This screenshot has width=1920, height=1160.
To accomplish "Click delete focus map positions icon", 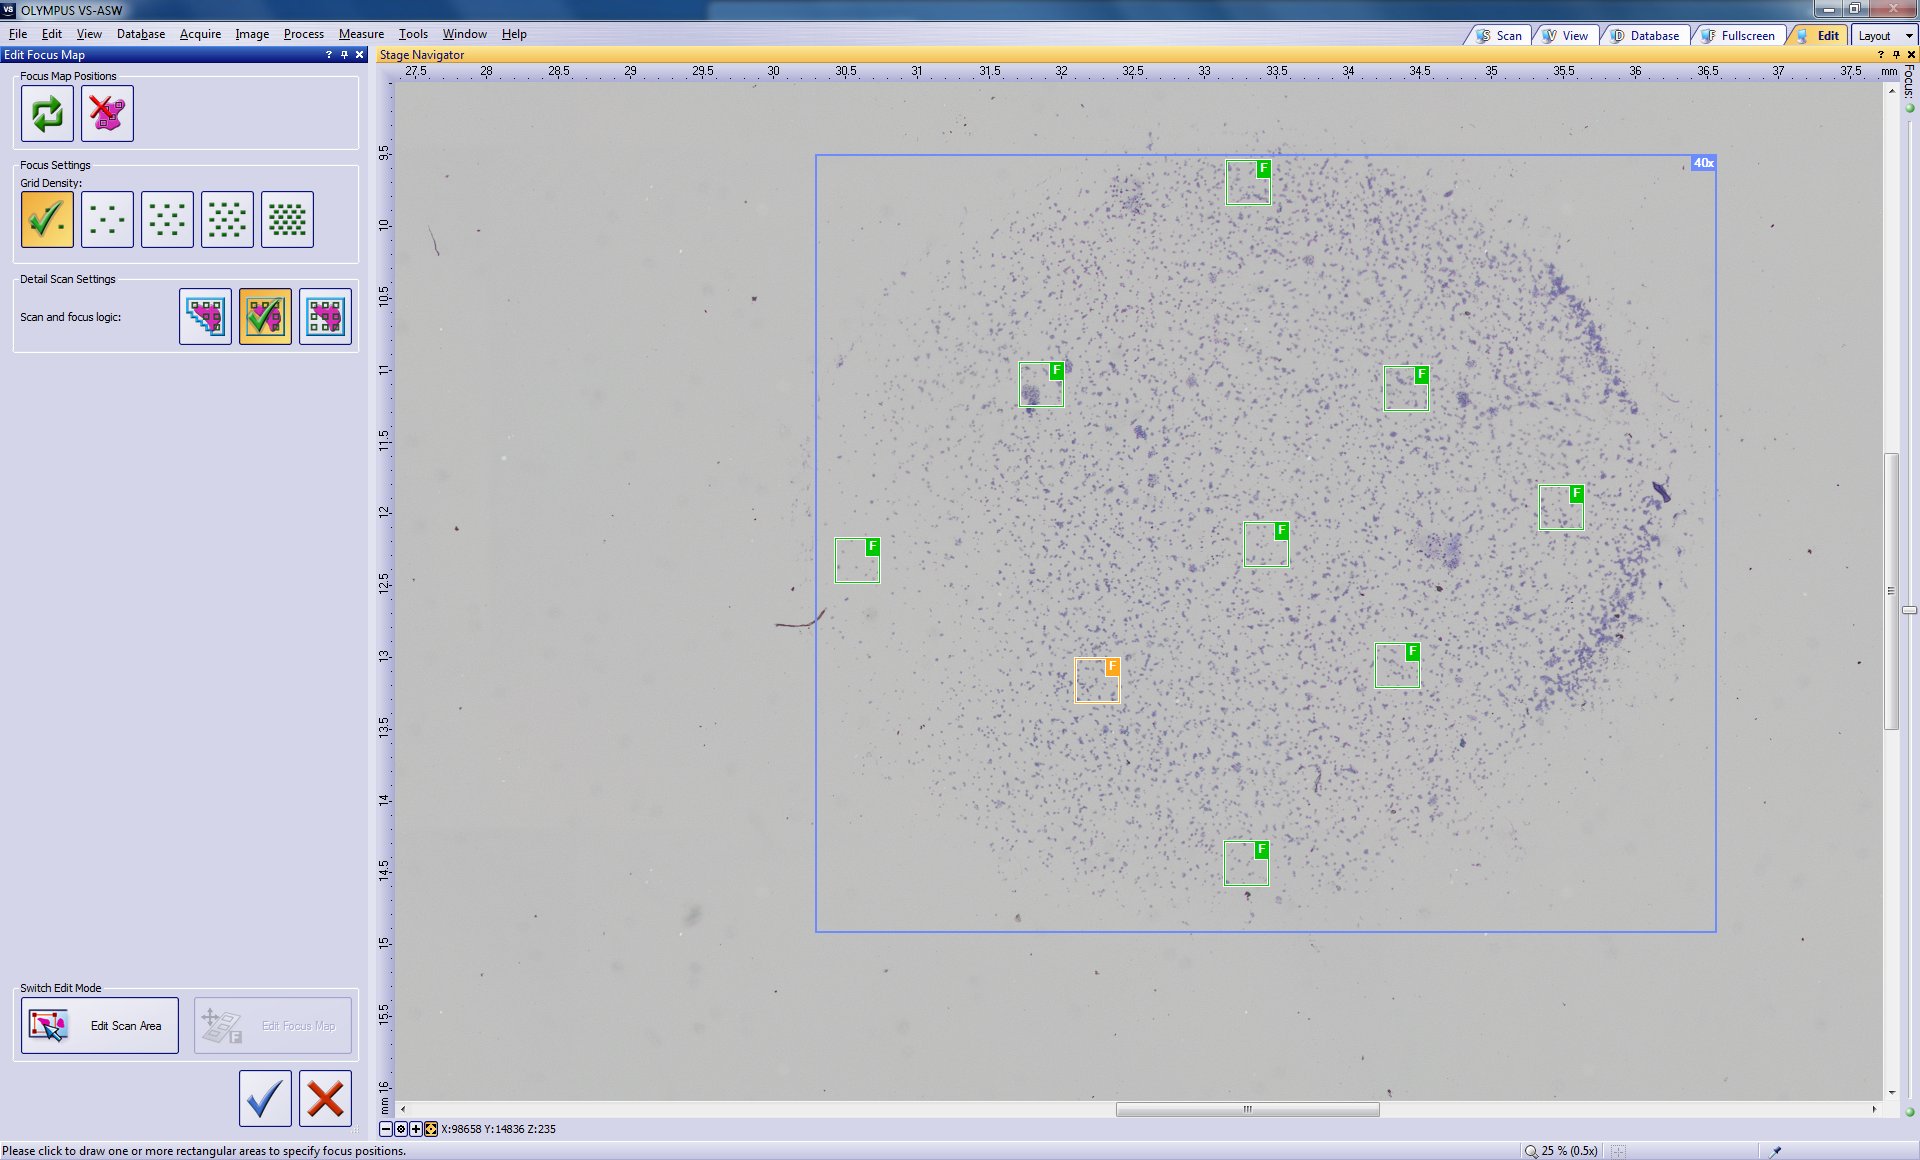I will [x=107, y=114].
